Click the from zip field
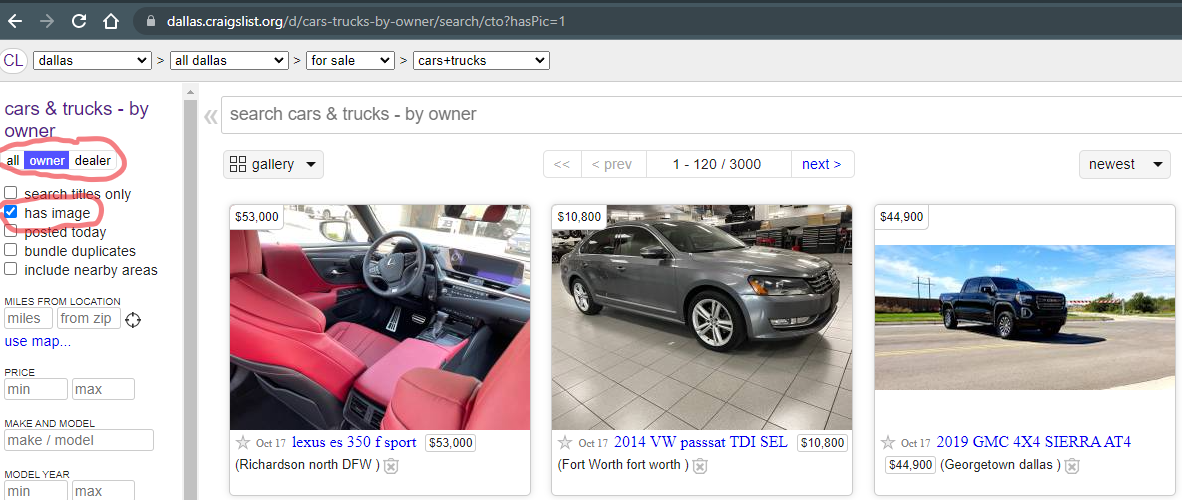Image resolution: width=1182 pixels, height=500 pixels. (89, 318)
